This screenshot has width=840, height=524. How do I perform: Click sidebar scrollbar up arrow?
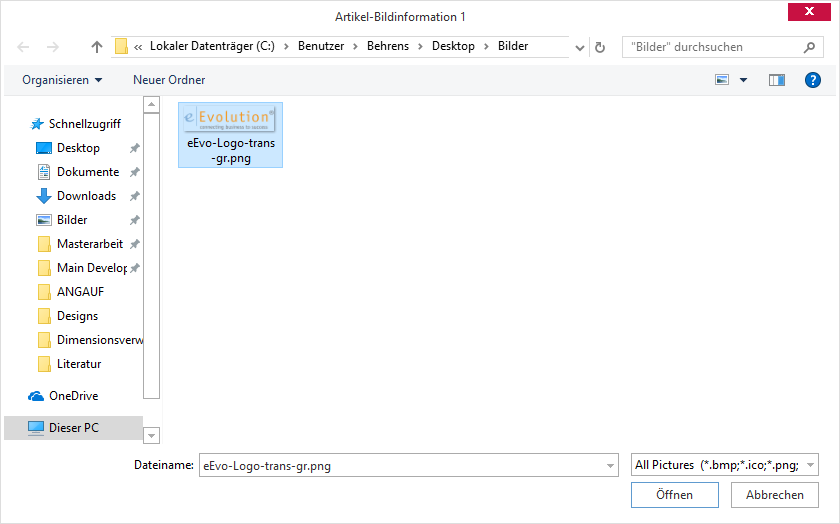(152, 105)
